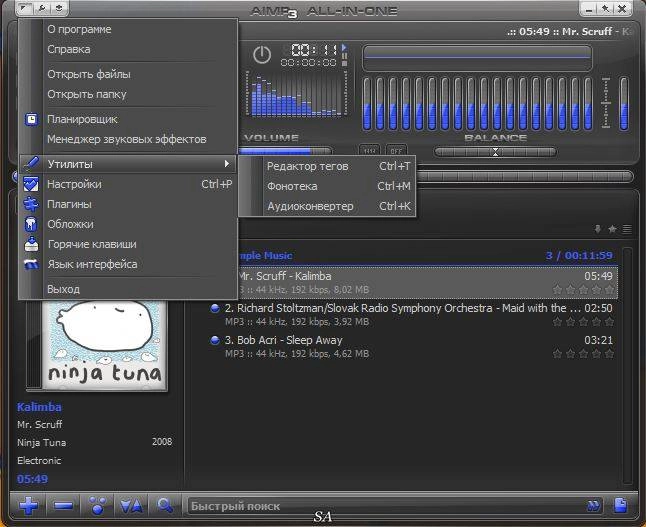Click the spectrum visualization display

click(297, 94)
